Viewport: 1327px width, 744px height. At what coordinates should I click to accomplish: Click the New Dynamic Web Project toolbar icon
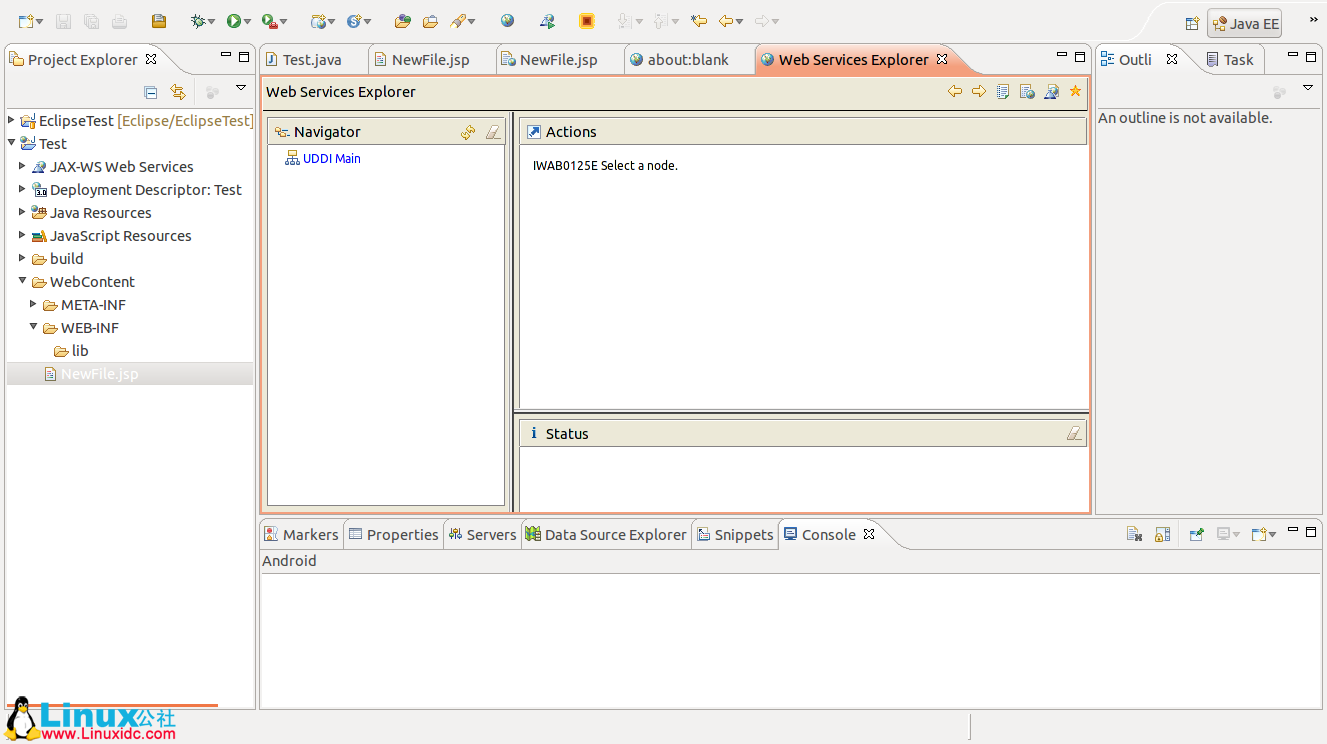319,21
